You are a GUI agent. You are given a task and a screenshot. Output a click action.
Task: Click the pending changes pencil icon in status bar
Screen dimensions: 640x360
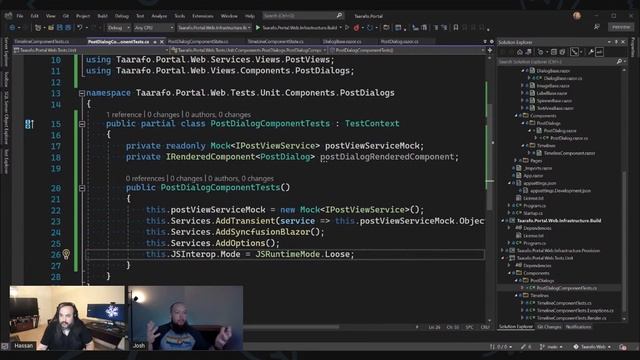(x=523, y=347)
